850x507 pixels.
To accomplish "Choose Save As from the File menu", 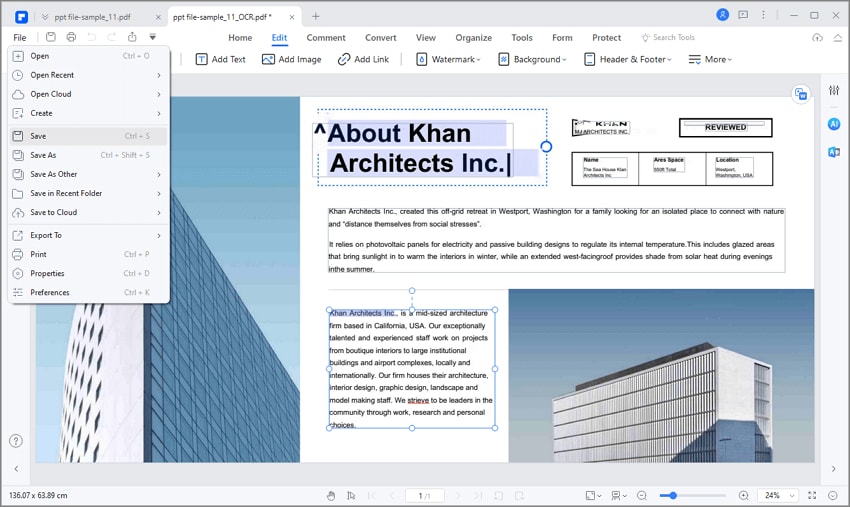I will 89,155.
